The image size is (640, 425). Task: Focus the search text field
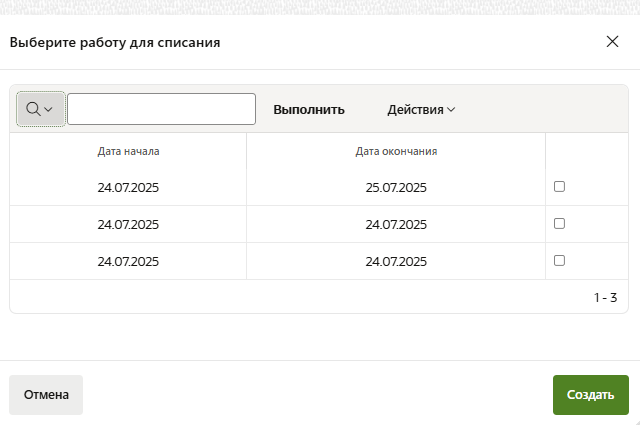(x=161, y=109)
